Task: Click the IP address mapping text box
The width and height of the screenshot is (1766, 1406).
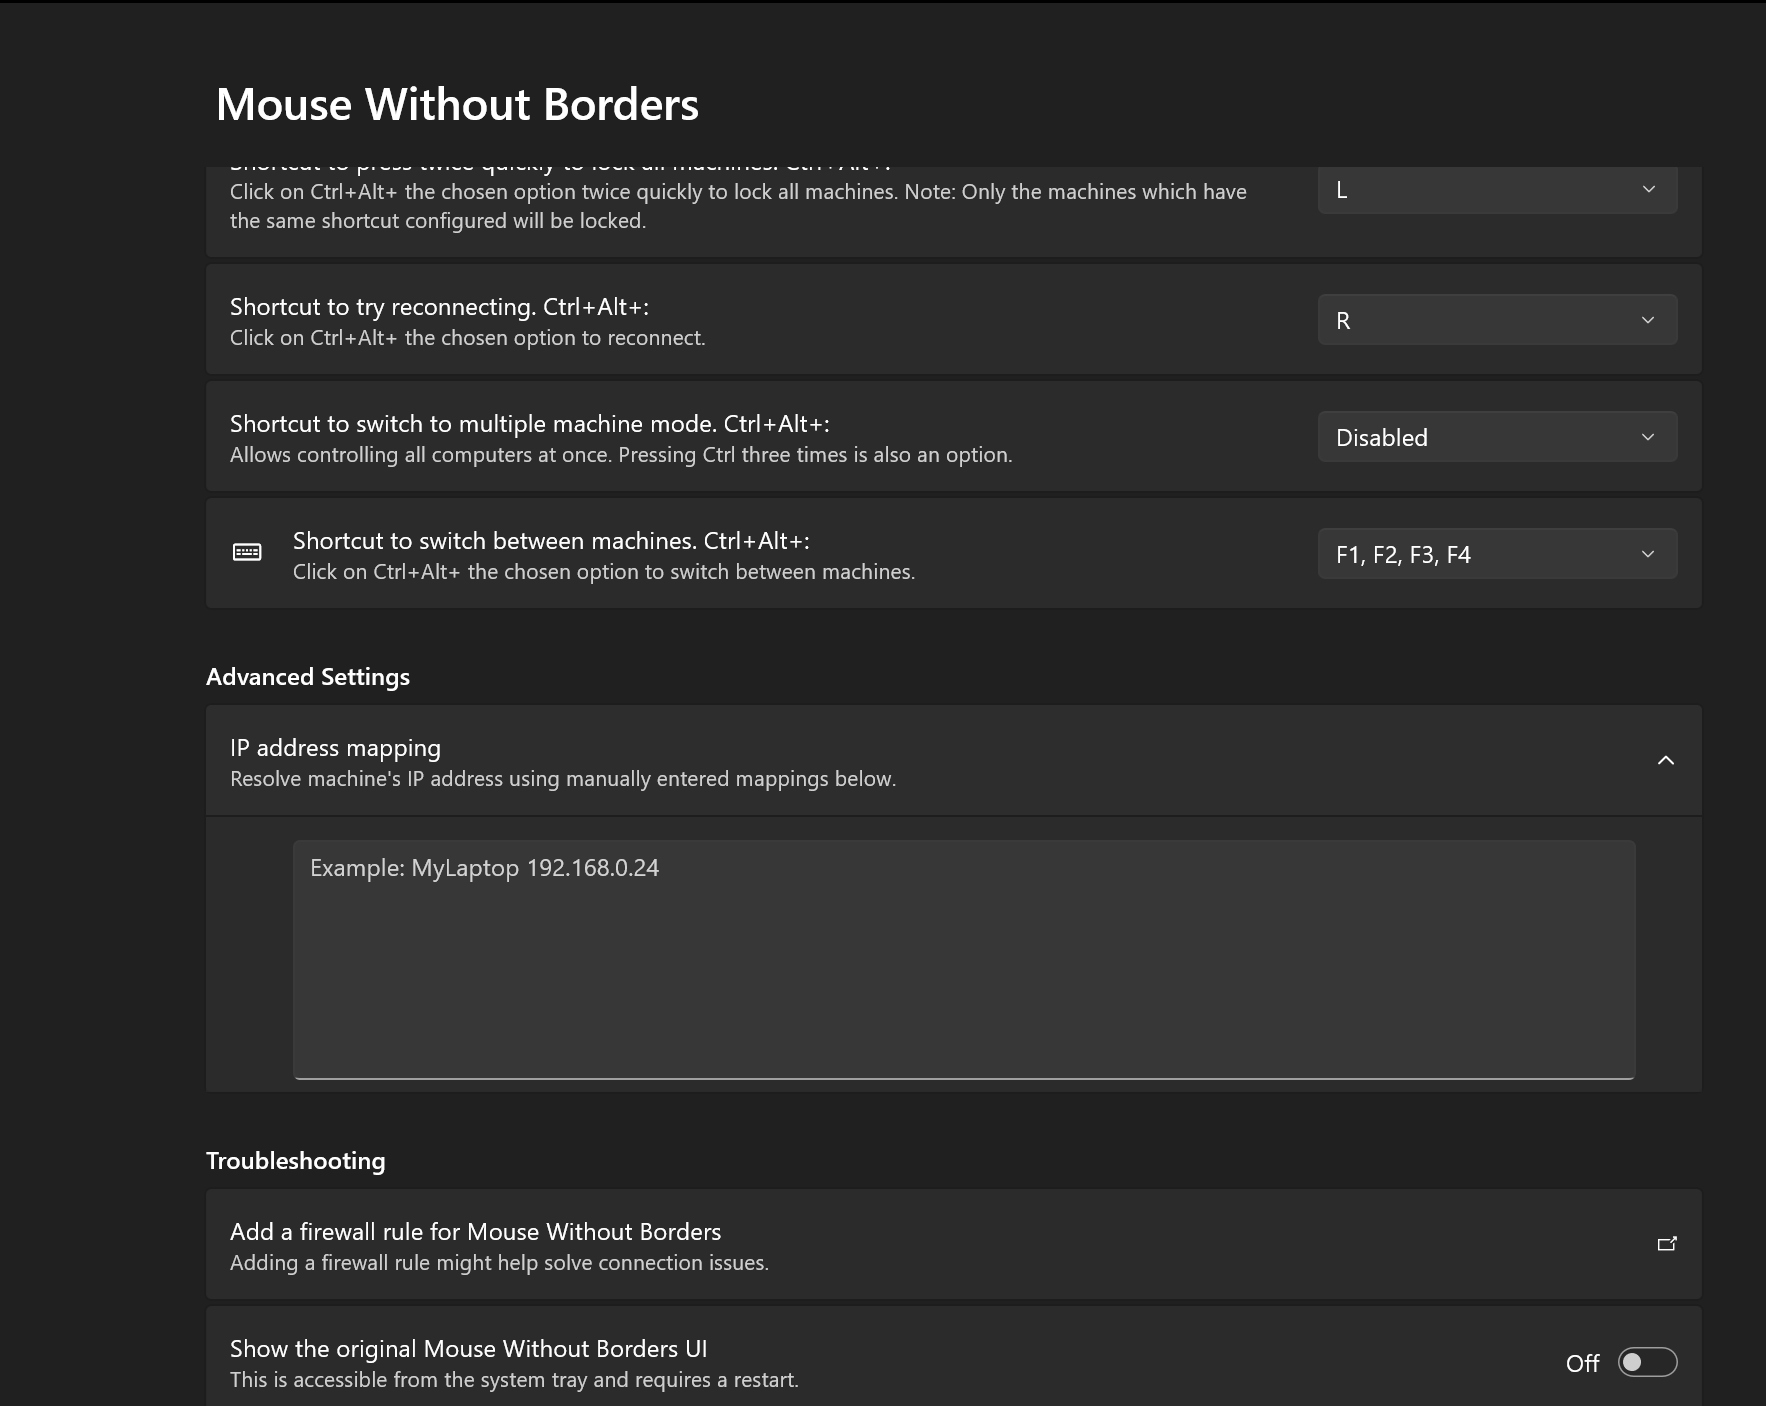Action: pyautogui.click(x=964, y=960)
